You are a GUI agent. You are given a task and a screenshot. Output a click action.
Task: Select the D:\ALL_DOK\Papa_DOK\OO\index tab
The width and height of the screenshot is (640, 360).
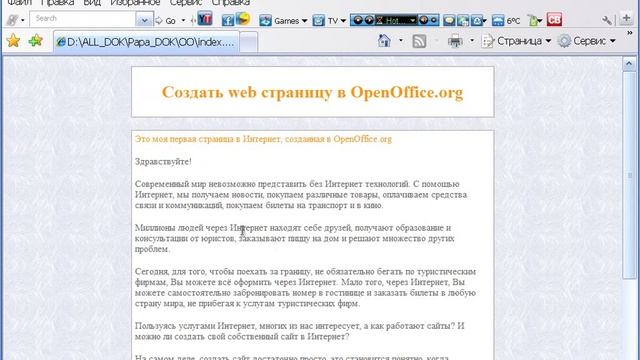pos(146,42)
